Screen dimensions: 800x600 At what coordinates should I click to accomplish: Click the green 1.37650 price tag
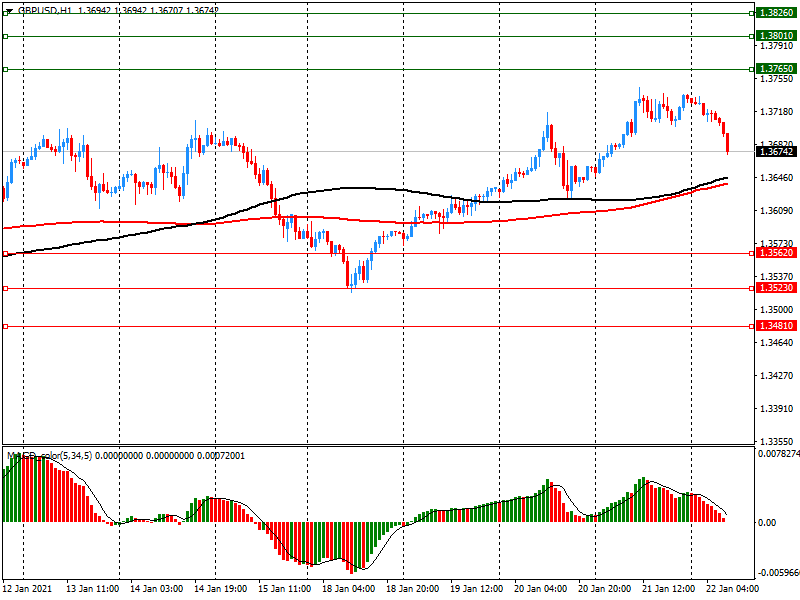pos(776,69)
